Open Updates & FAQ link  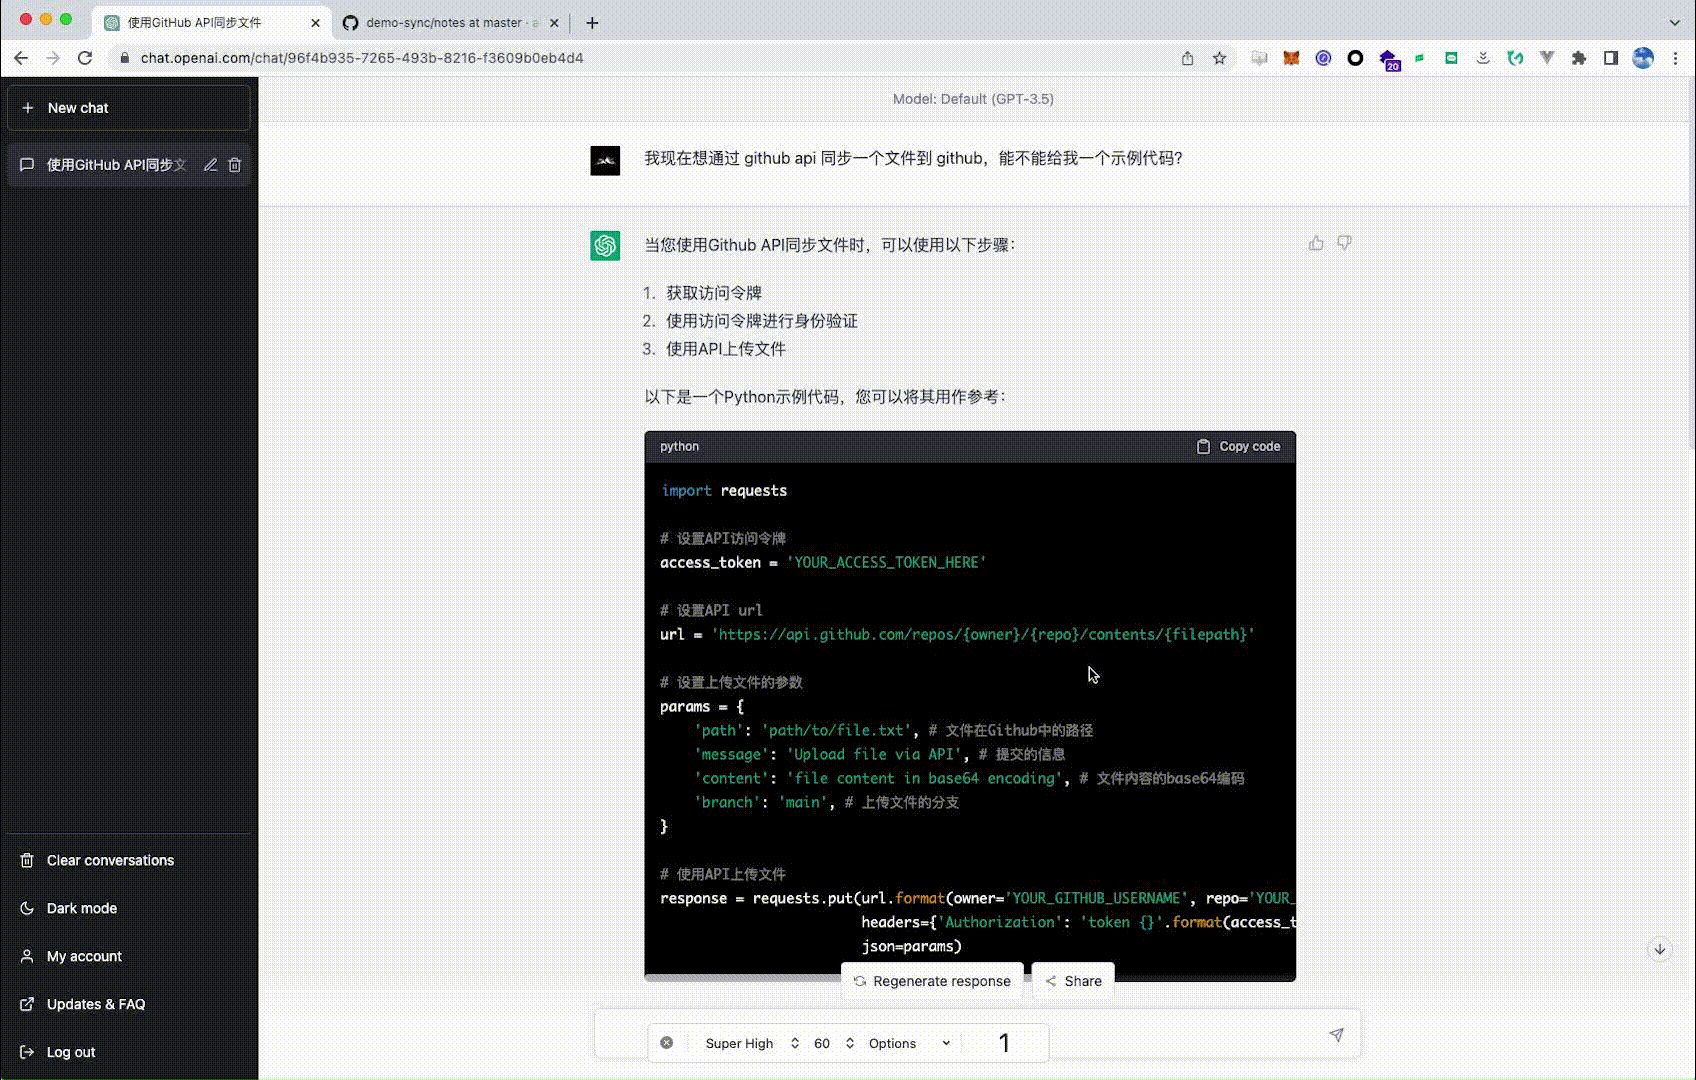pos(129,1004)
